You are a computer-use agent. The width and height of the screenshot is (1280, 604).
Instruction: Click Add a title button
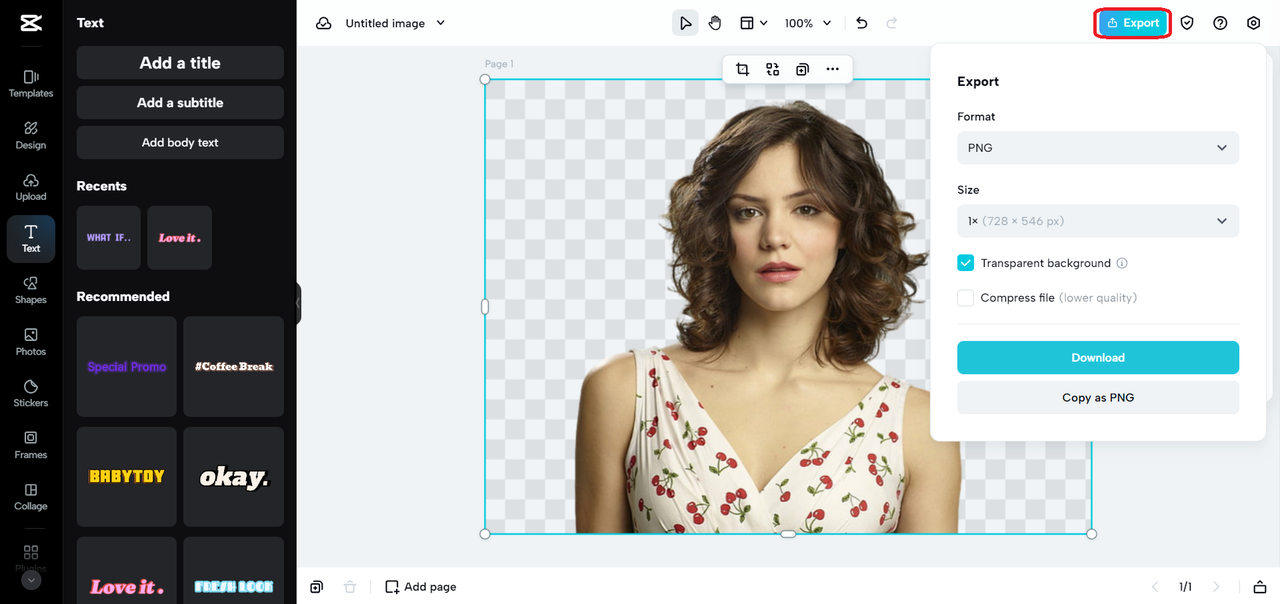point(180,63)
